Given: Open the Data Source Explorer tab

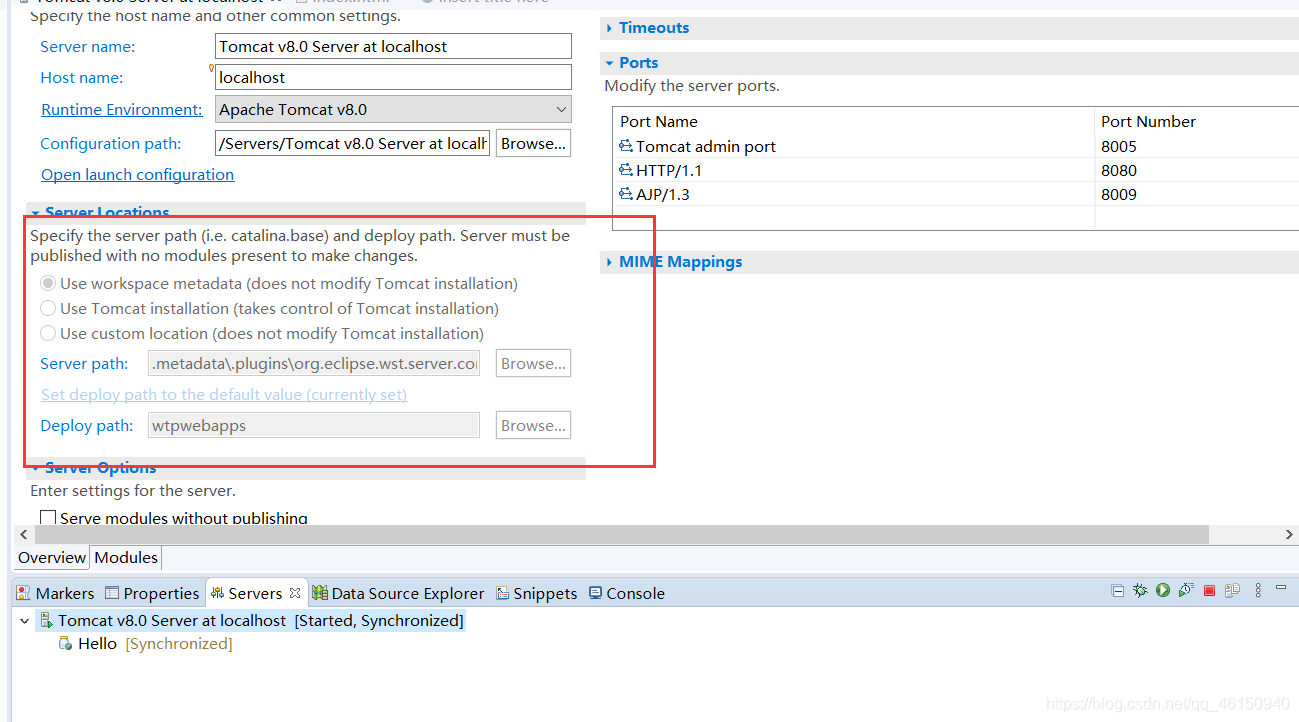Looking at the screenshot, I should point(398,593).
